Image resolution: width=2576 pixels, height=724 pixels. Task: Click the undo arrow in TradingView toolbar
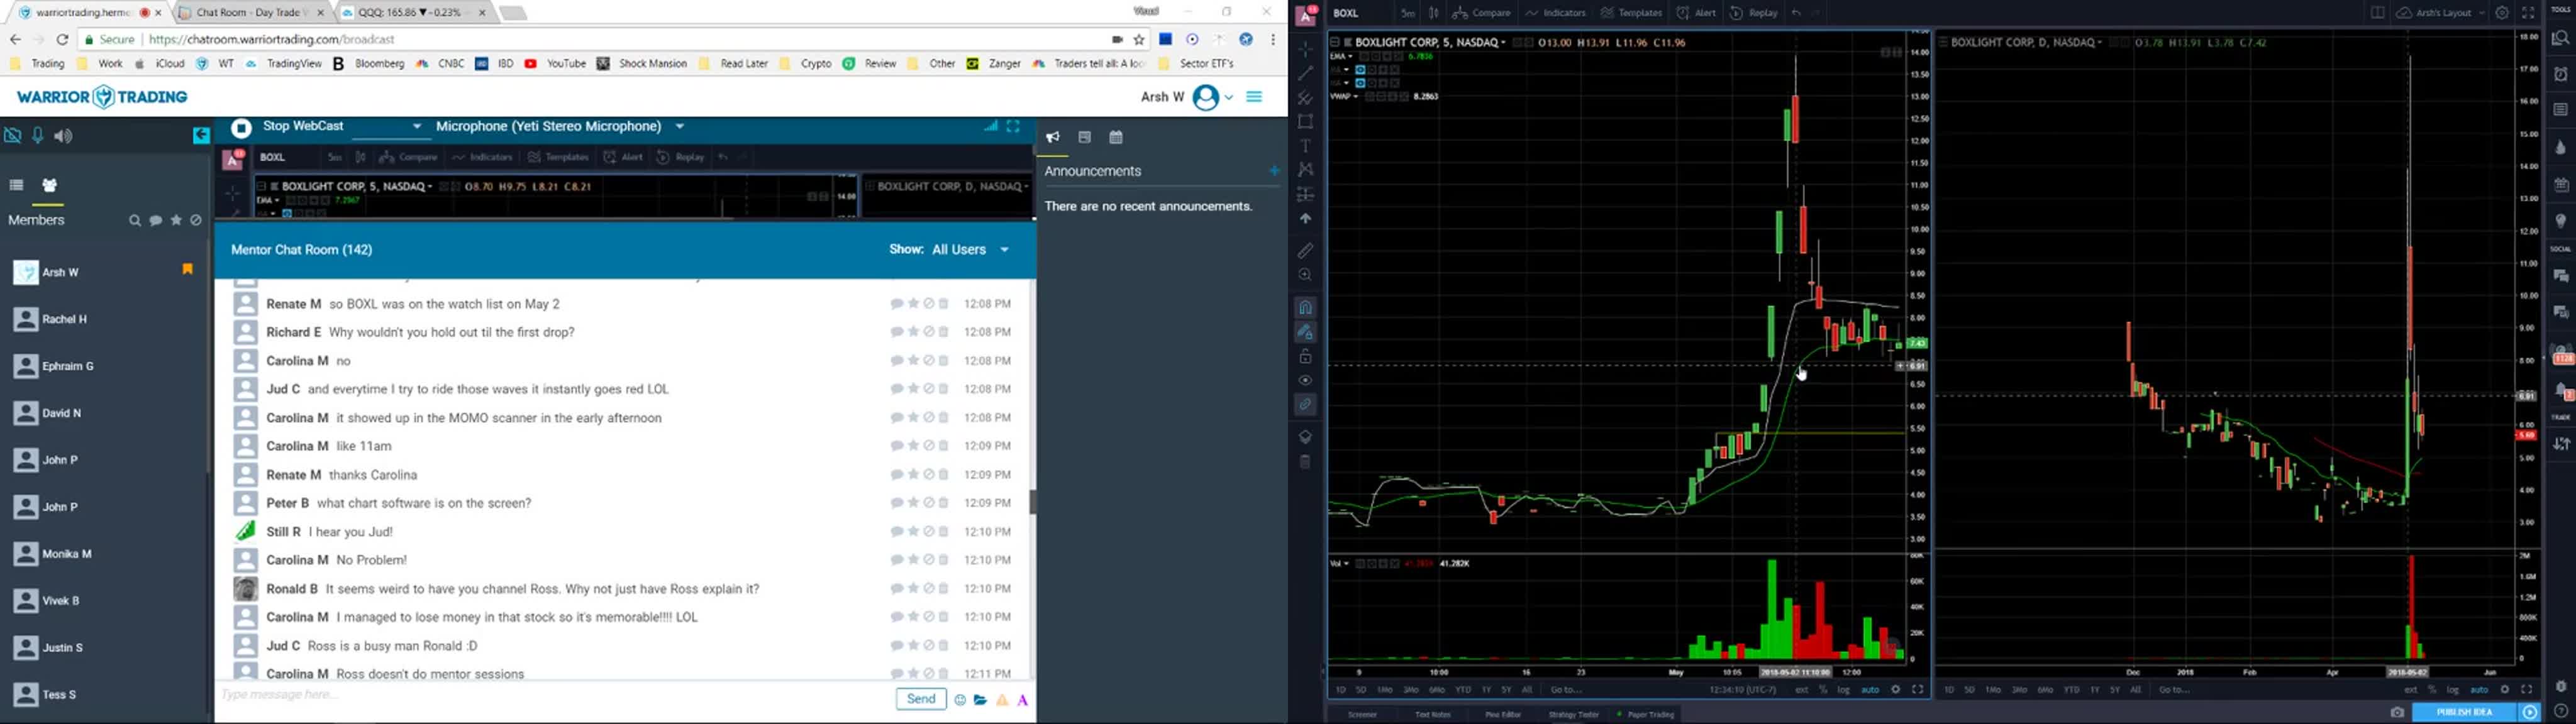pyautogui.click(x=1797, y=13)
